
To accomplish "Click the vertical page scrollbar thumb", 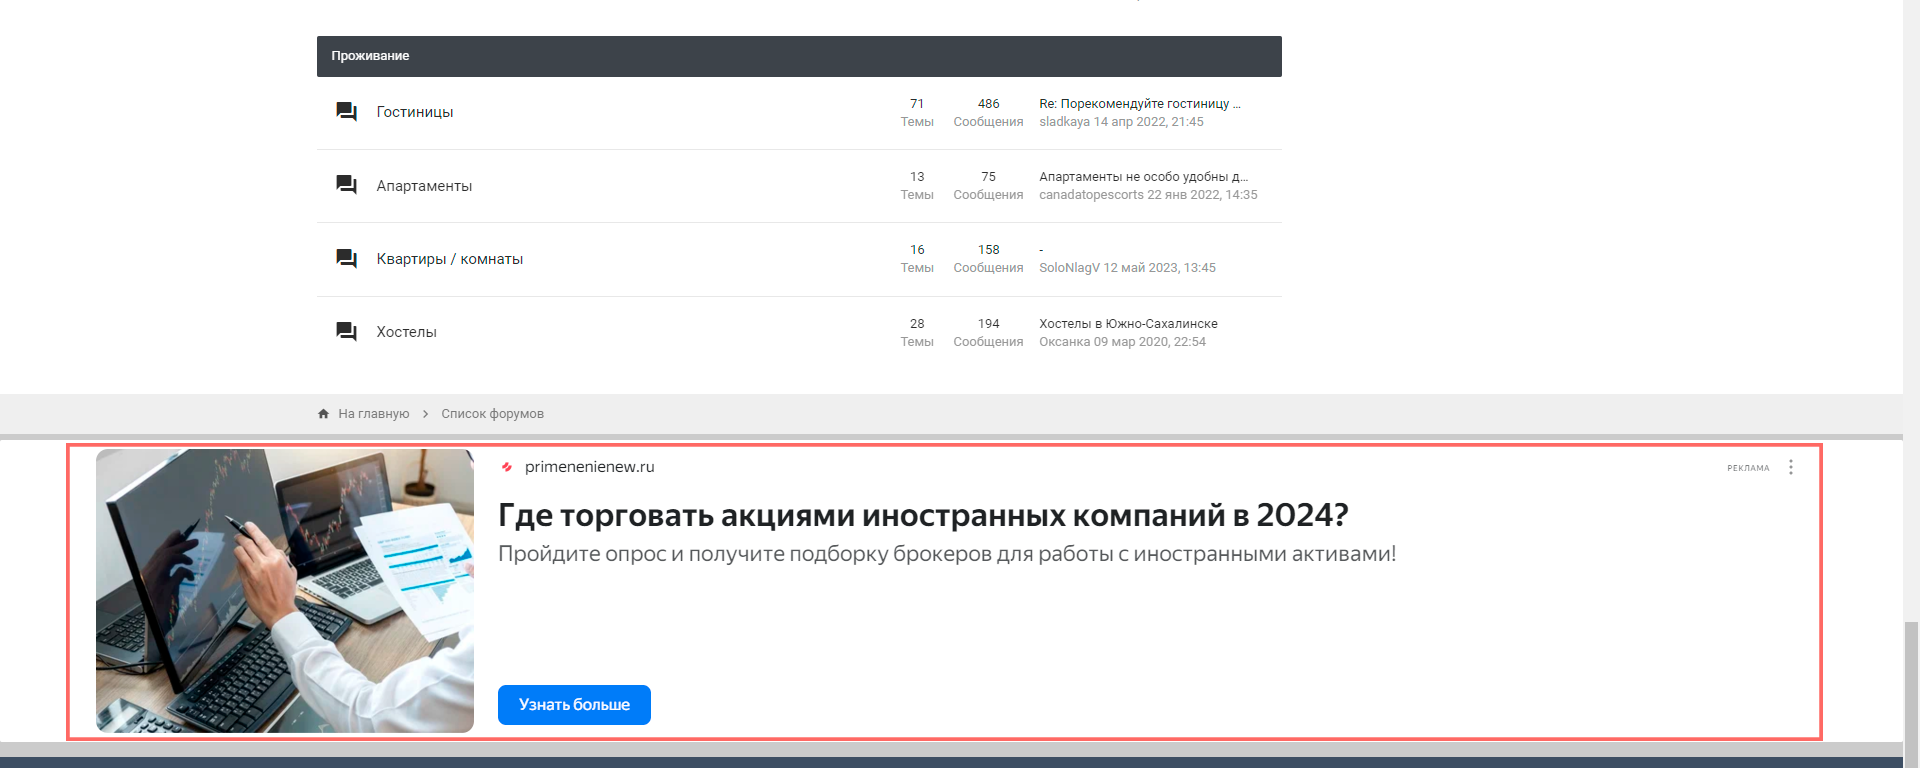I will click(x=1911, y=693).
